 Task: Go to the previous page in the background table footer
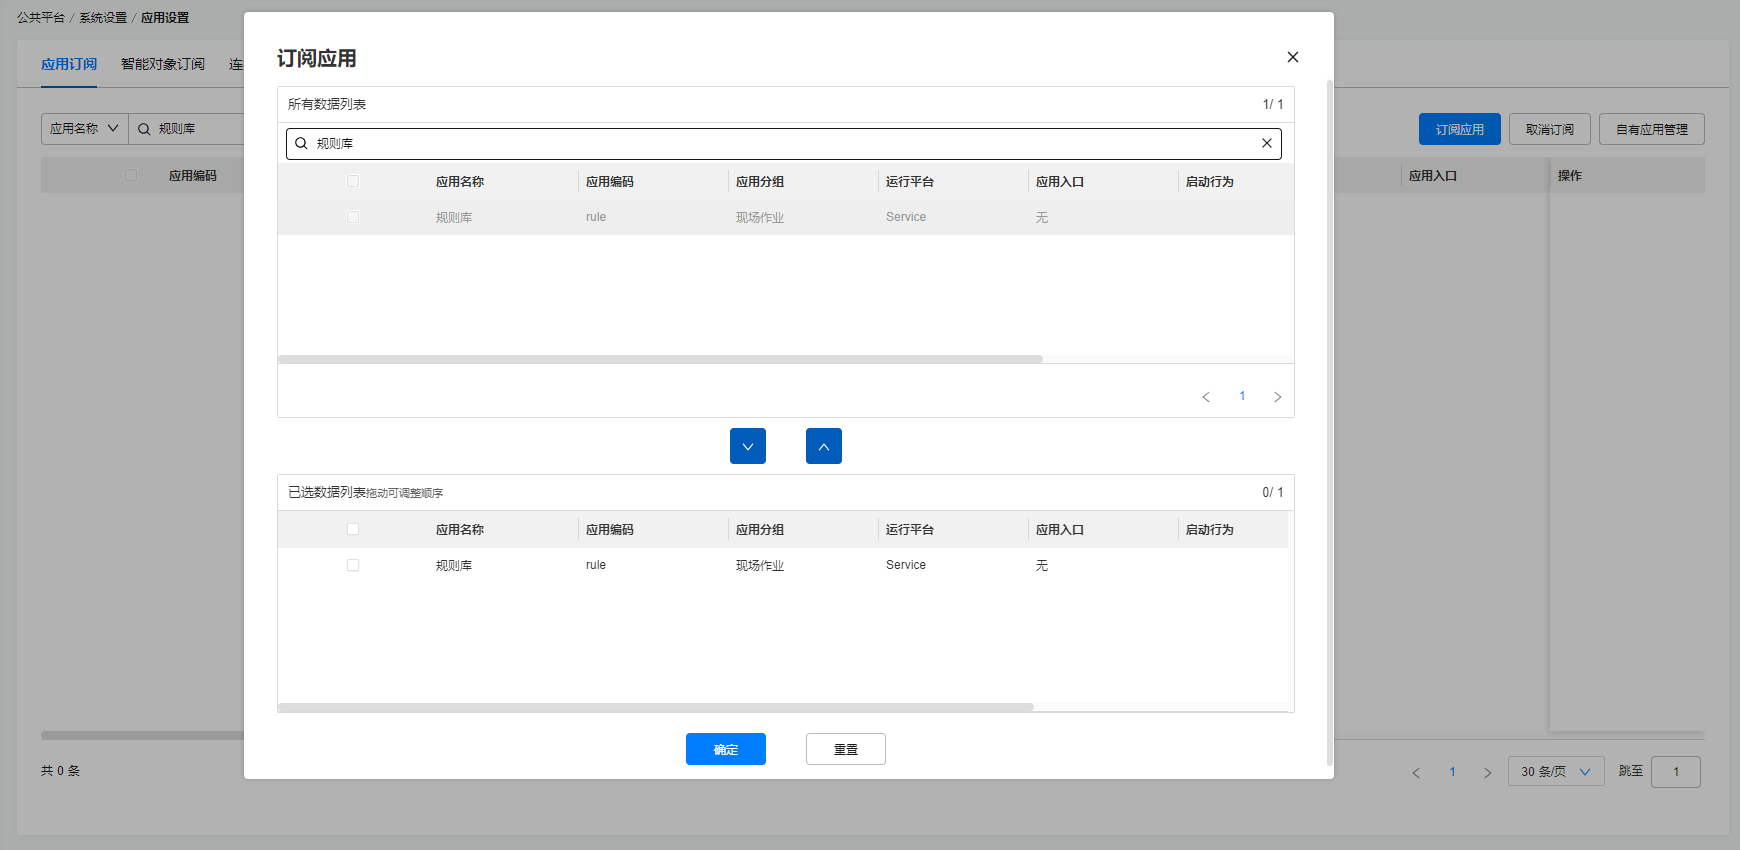click(1416, 772)
